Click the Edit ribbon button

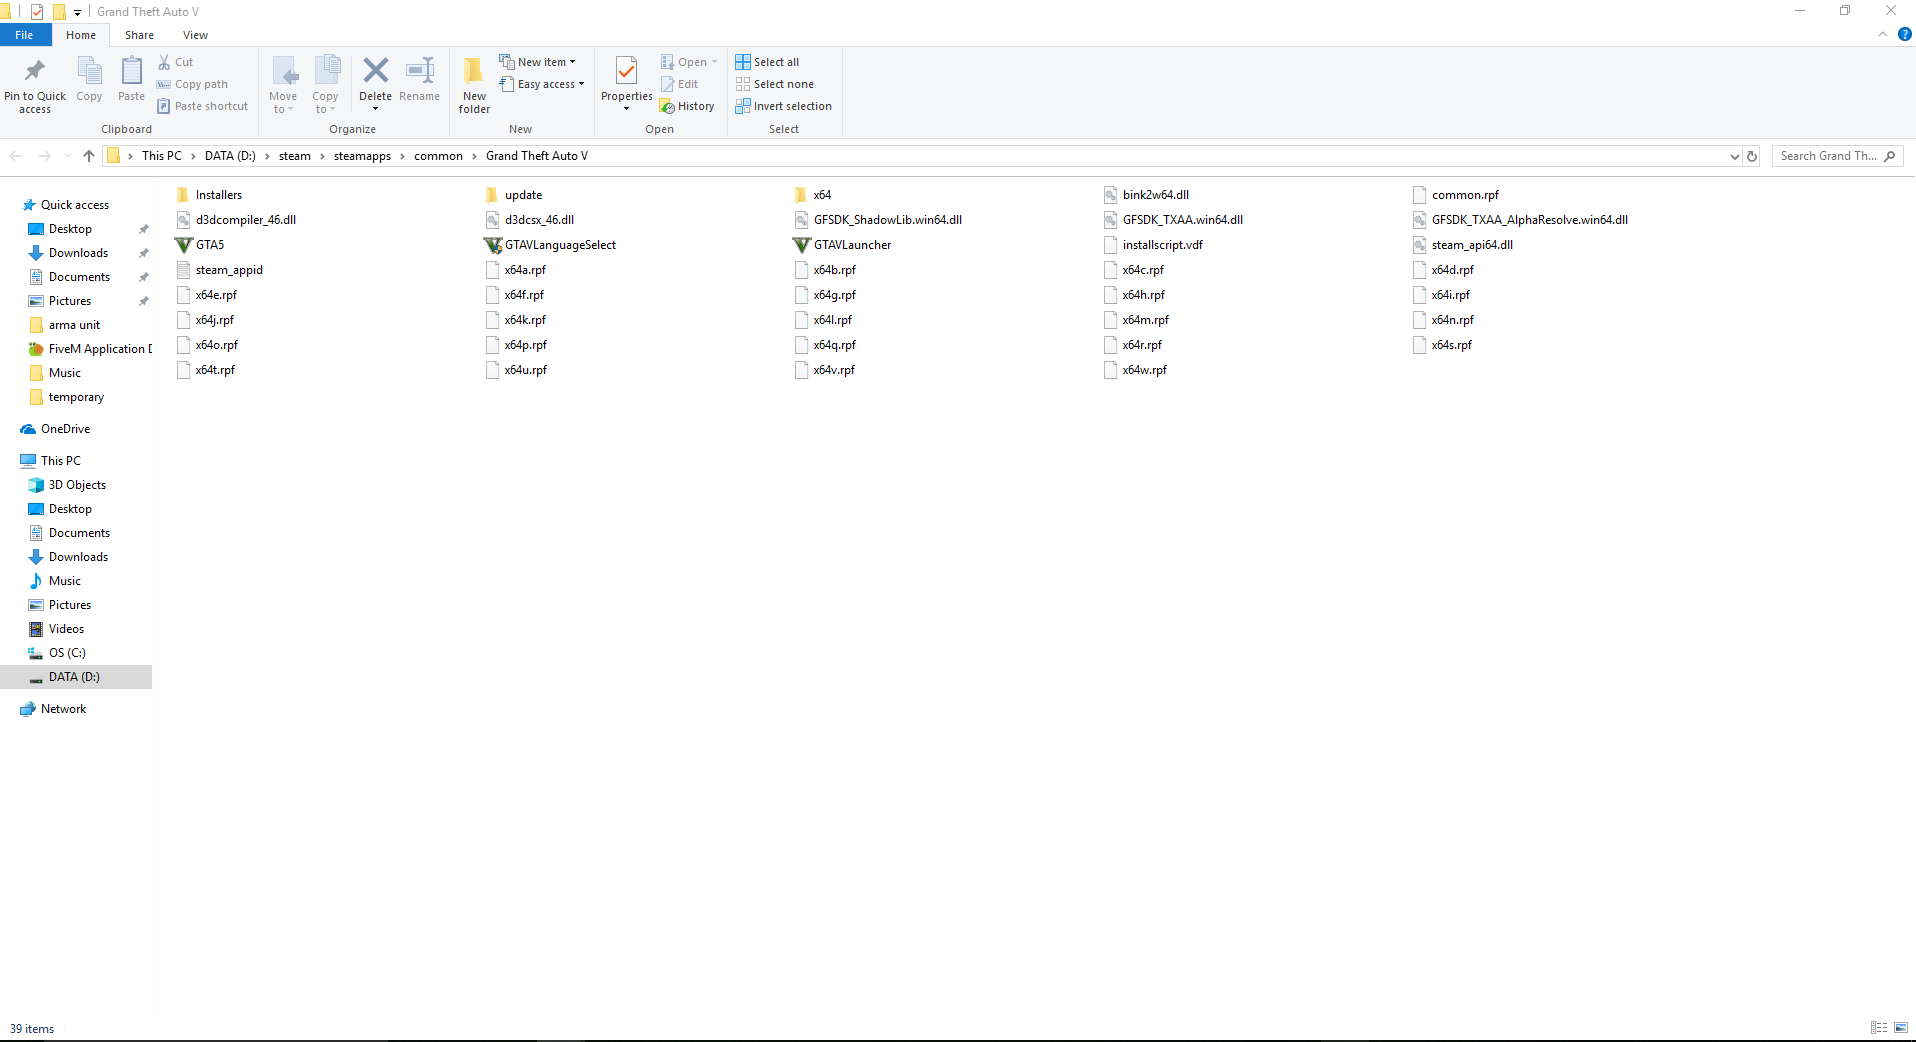point(680,84)
